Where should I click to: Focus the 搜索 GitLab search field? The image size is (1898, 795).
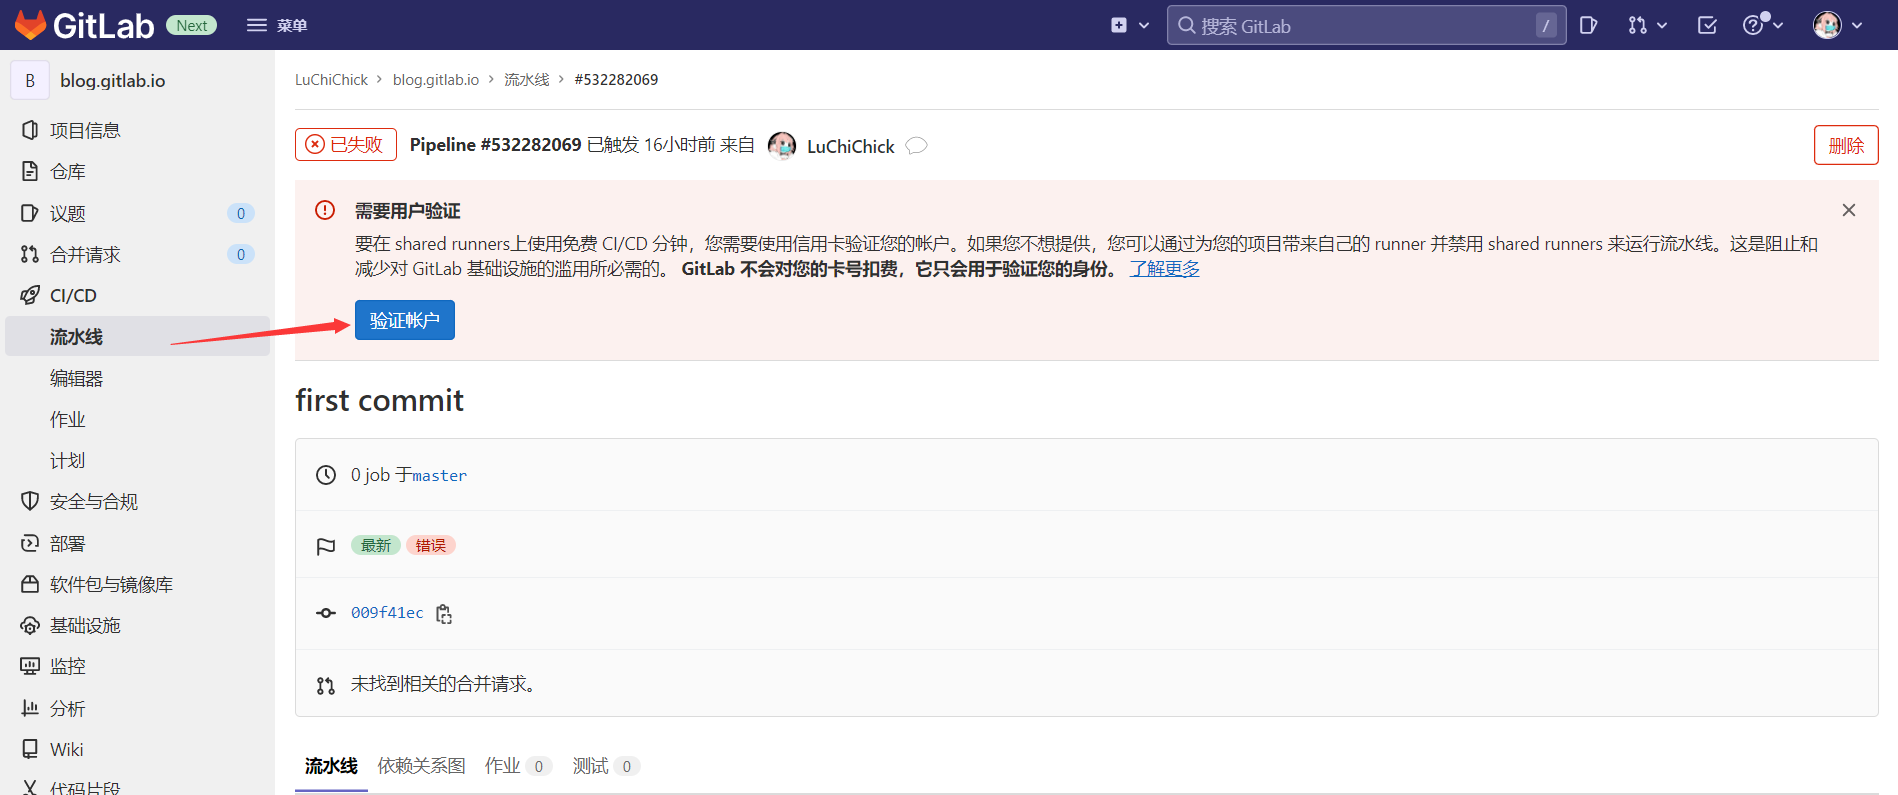click(1366, 25)
